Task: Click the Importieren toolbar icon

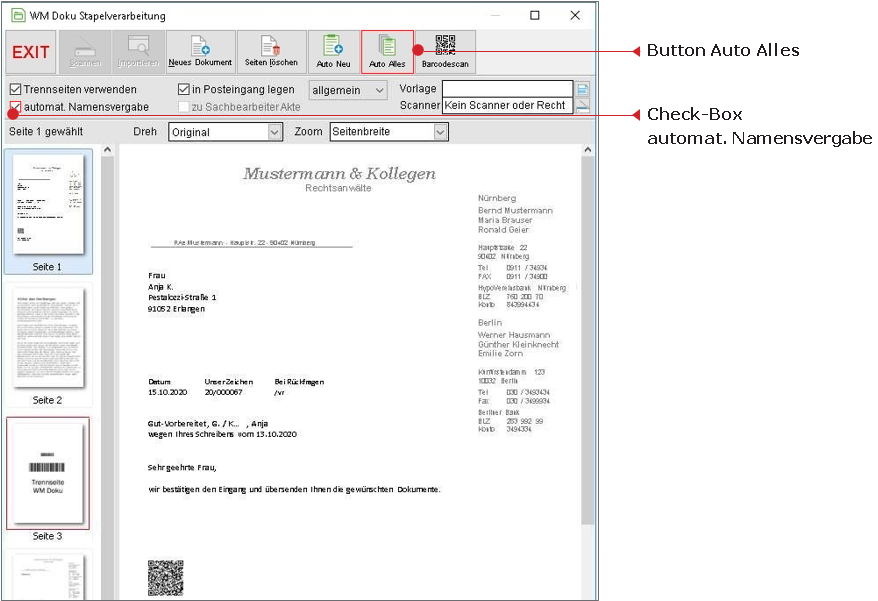Action: [138, 52]
